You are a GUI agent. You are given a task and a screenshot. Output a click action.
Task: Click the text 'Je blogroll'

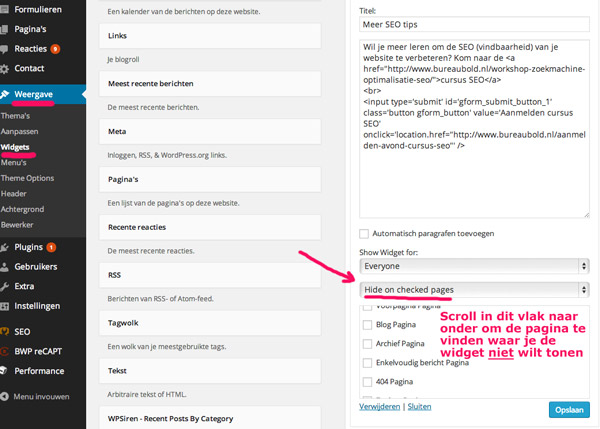(123, 60)
